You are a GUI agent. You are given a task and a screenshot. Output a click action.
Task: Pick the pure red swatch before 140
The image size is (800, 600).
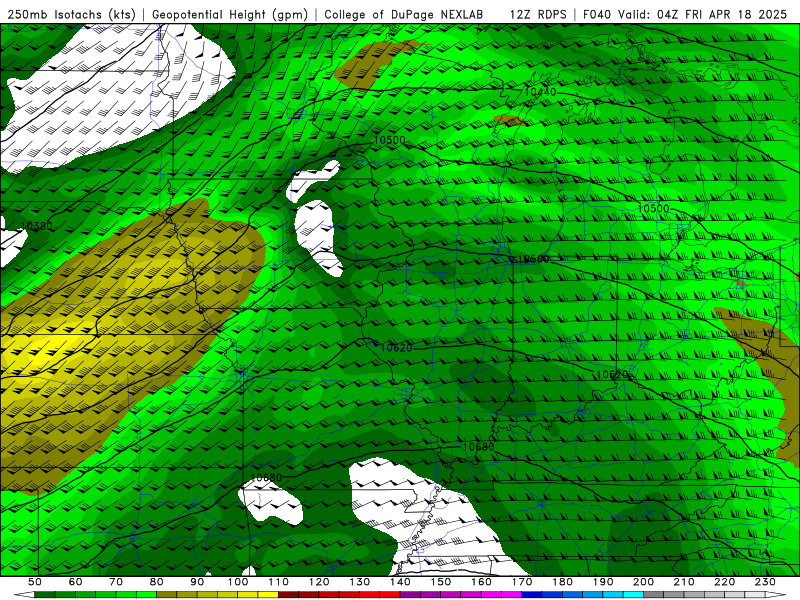coord(390,595)
